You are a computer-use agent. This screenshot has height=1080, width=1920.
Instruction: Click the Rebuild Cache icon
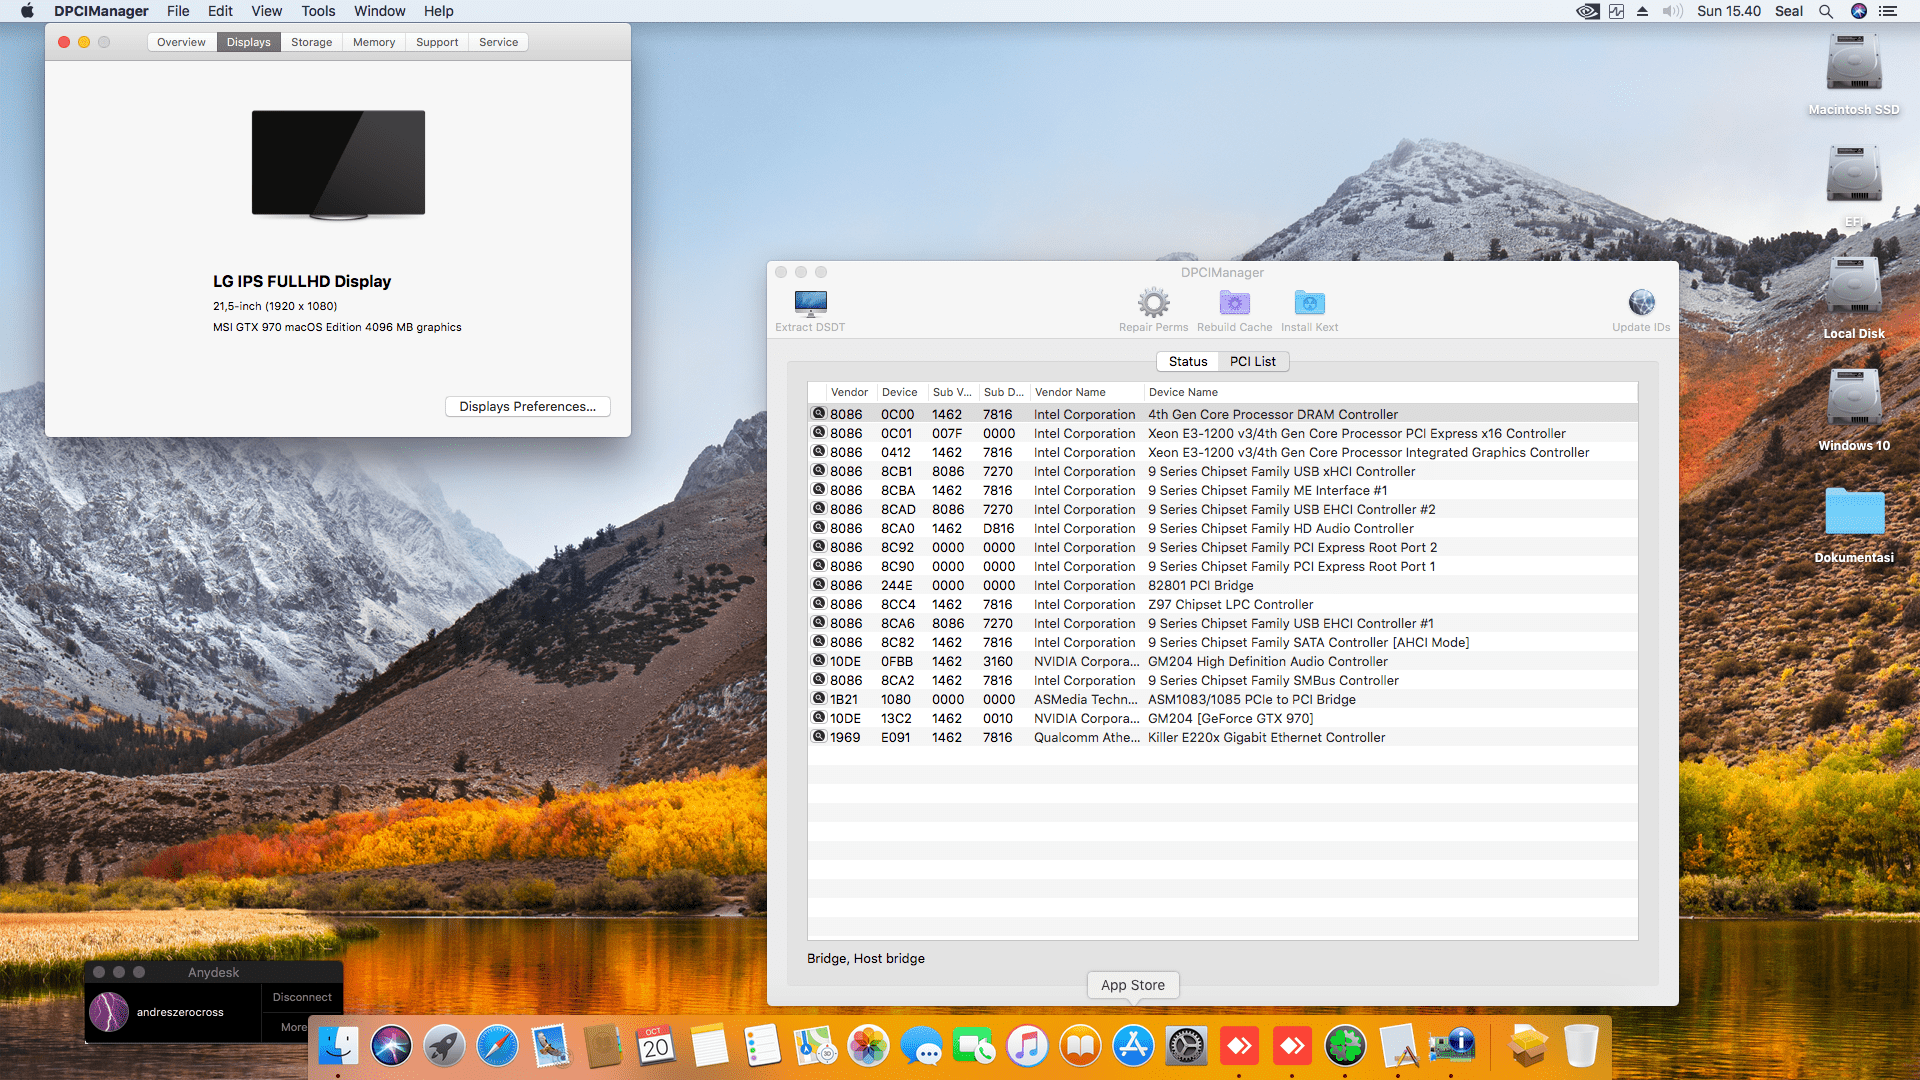pos(1234,303)
